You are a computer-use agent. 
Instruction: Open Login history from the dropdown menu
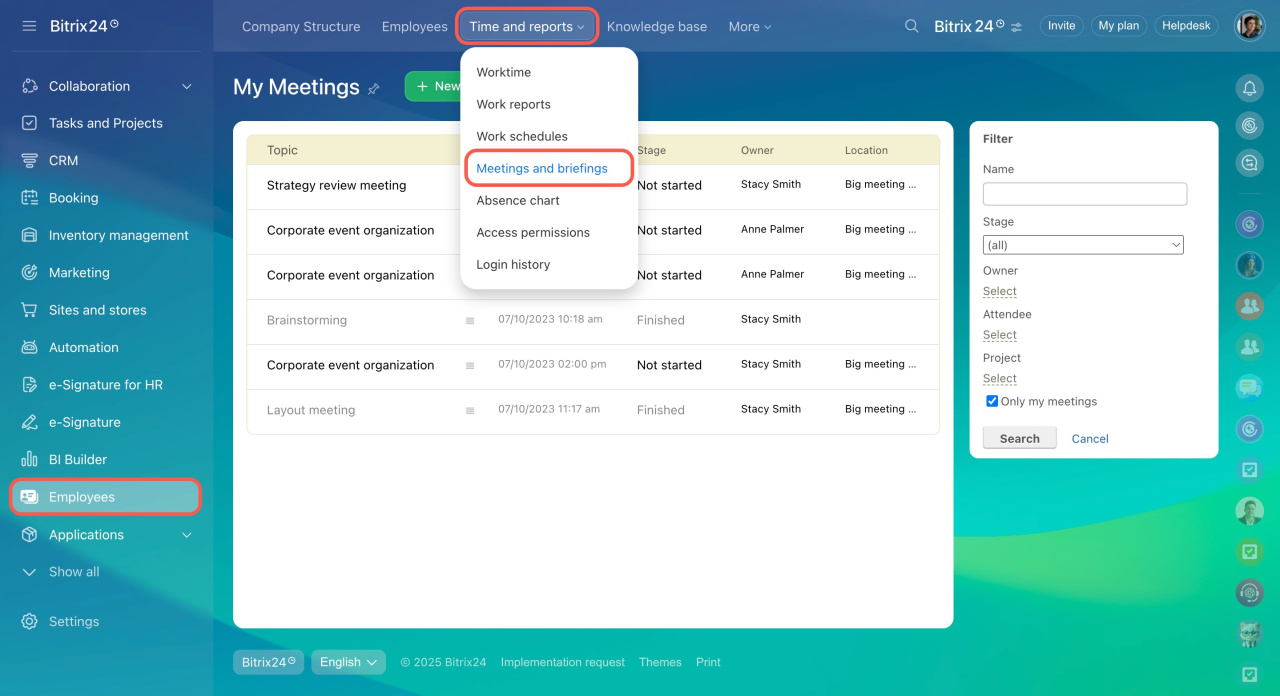(x=513, y=264)
